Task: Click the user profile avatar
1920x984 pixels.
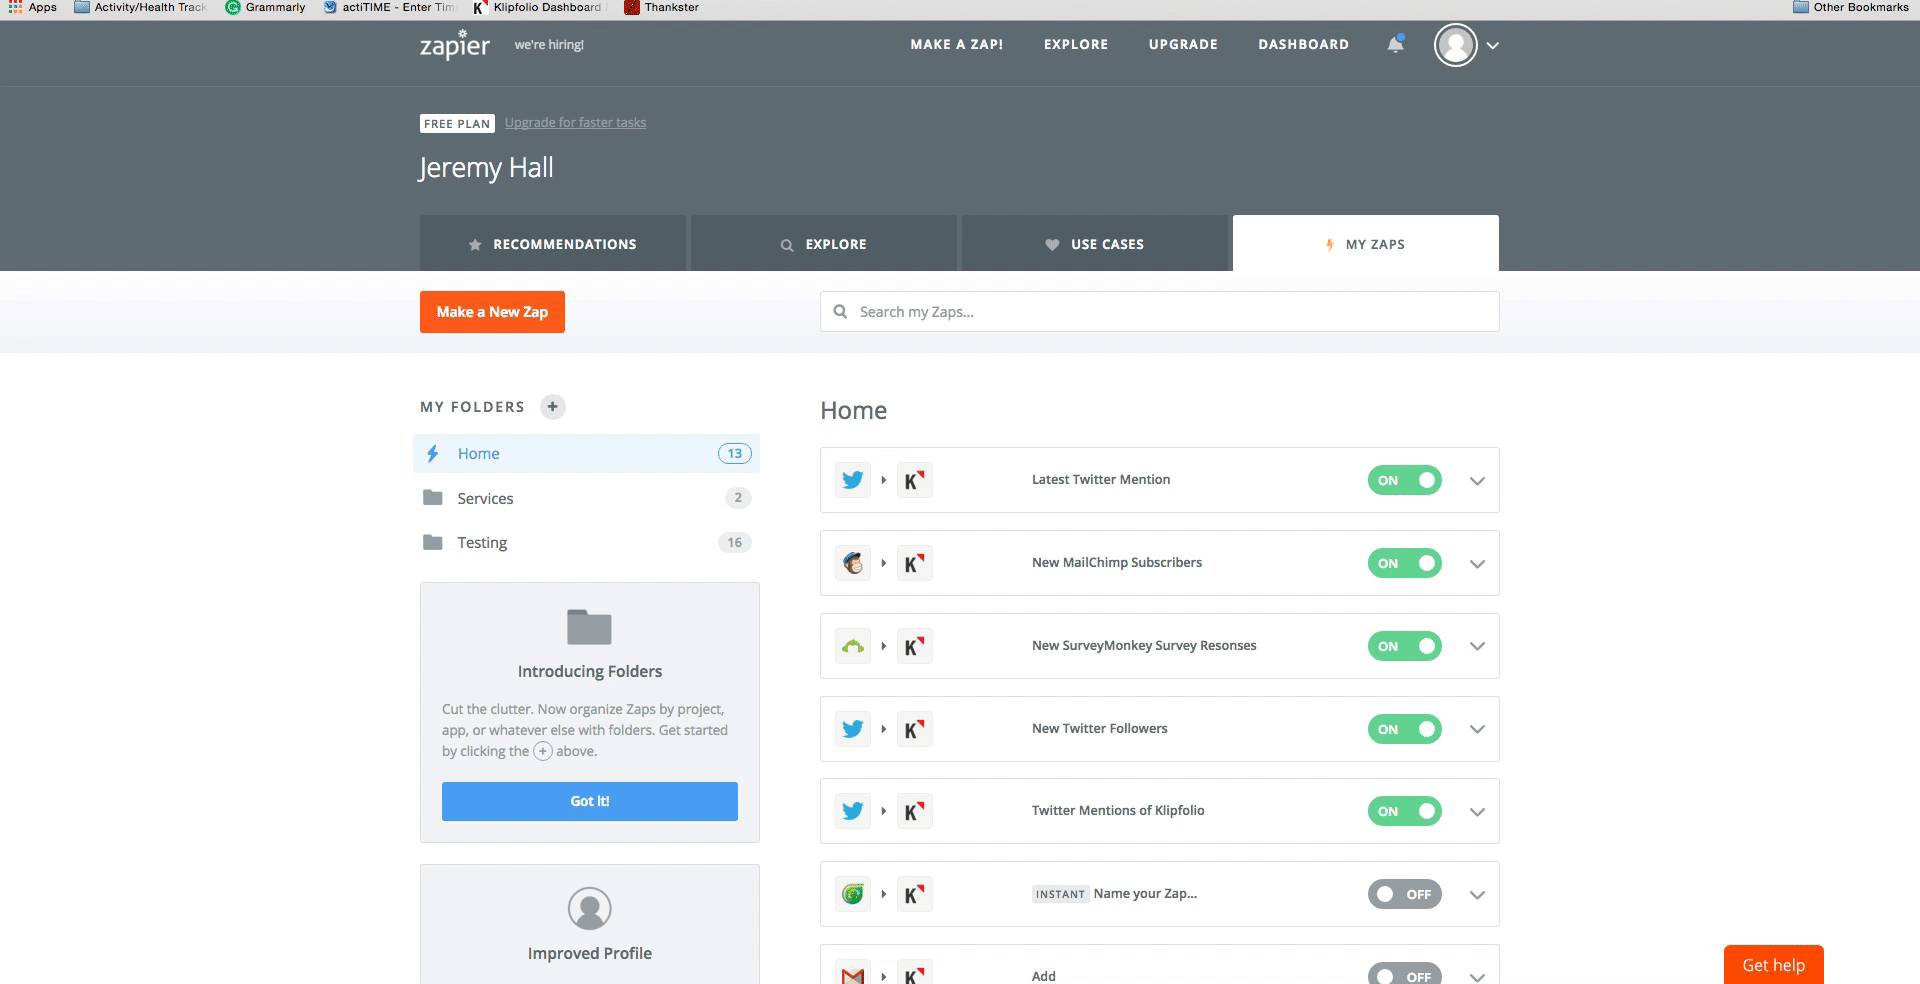Action: 1455,45
